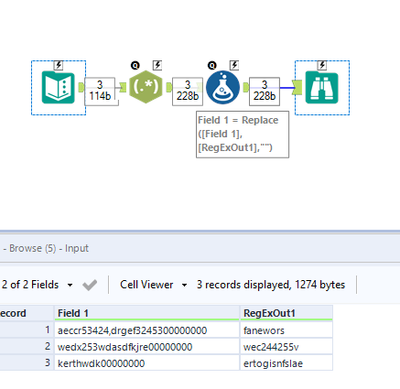
Task: Select cell fanewors
Action: tap(286, 330)
